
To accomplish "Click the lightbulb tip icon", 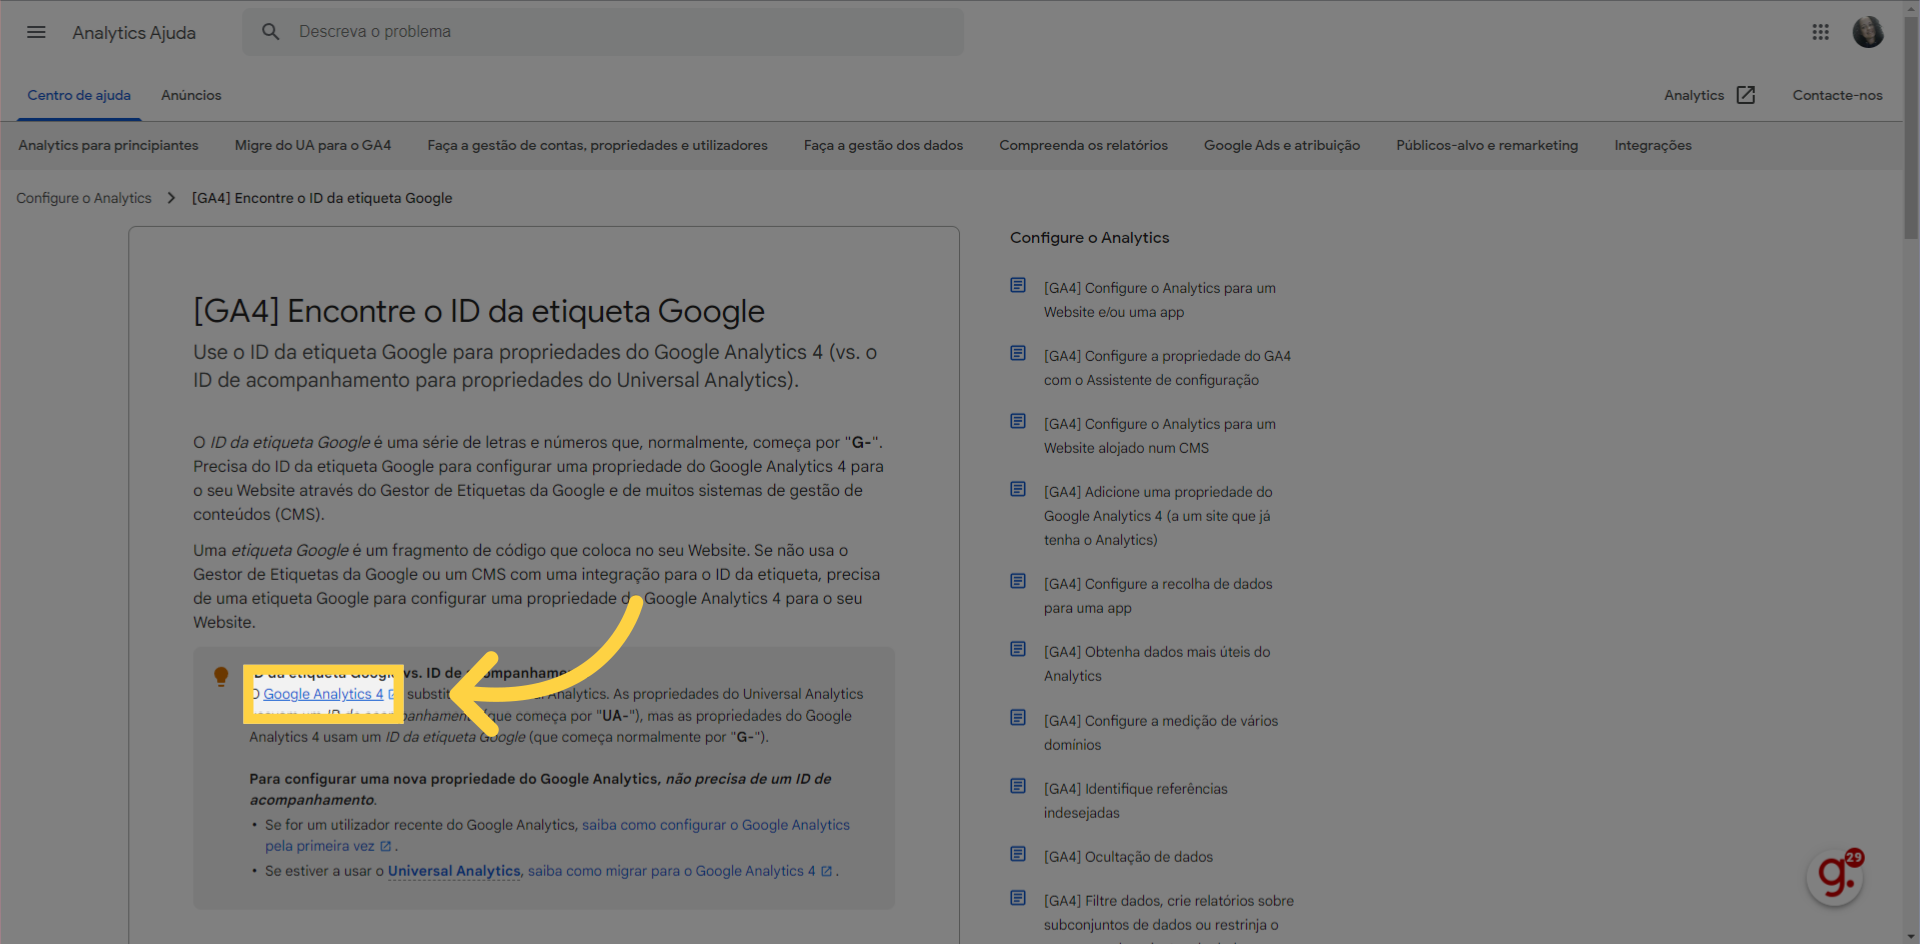I will [x=221, y=677].
